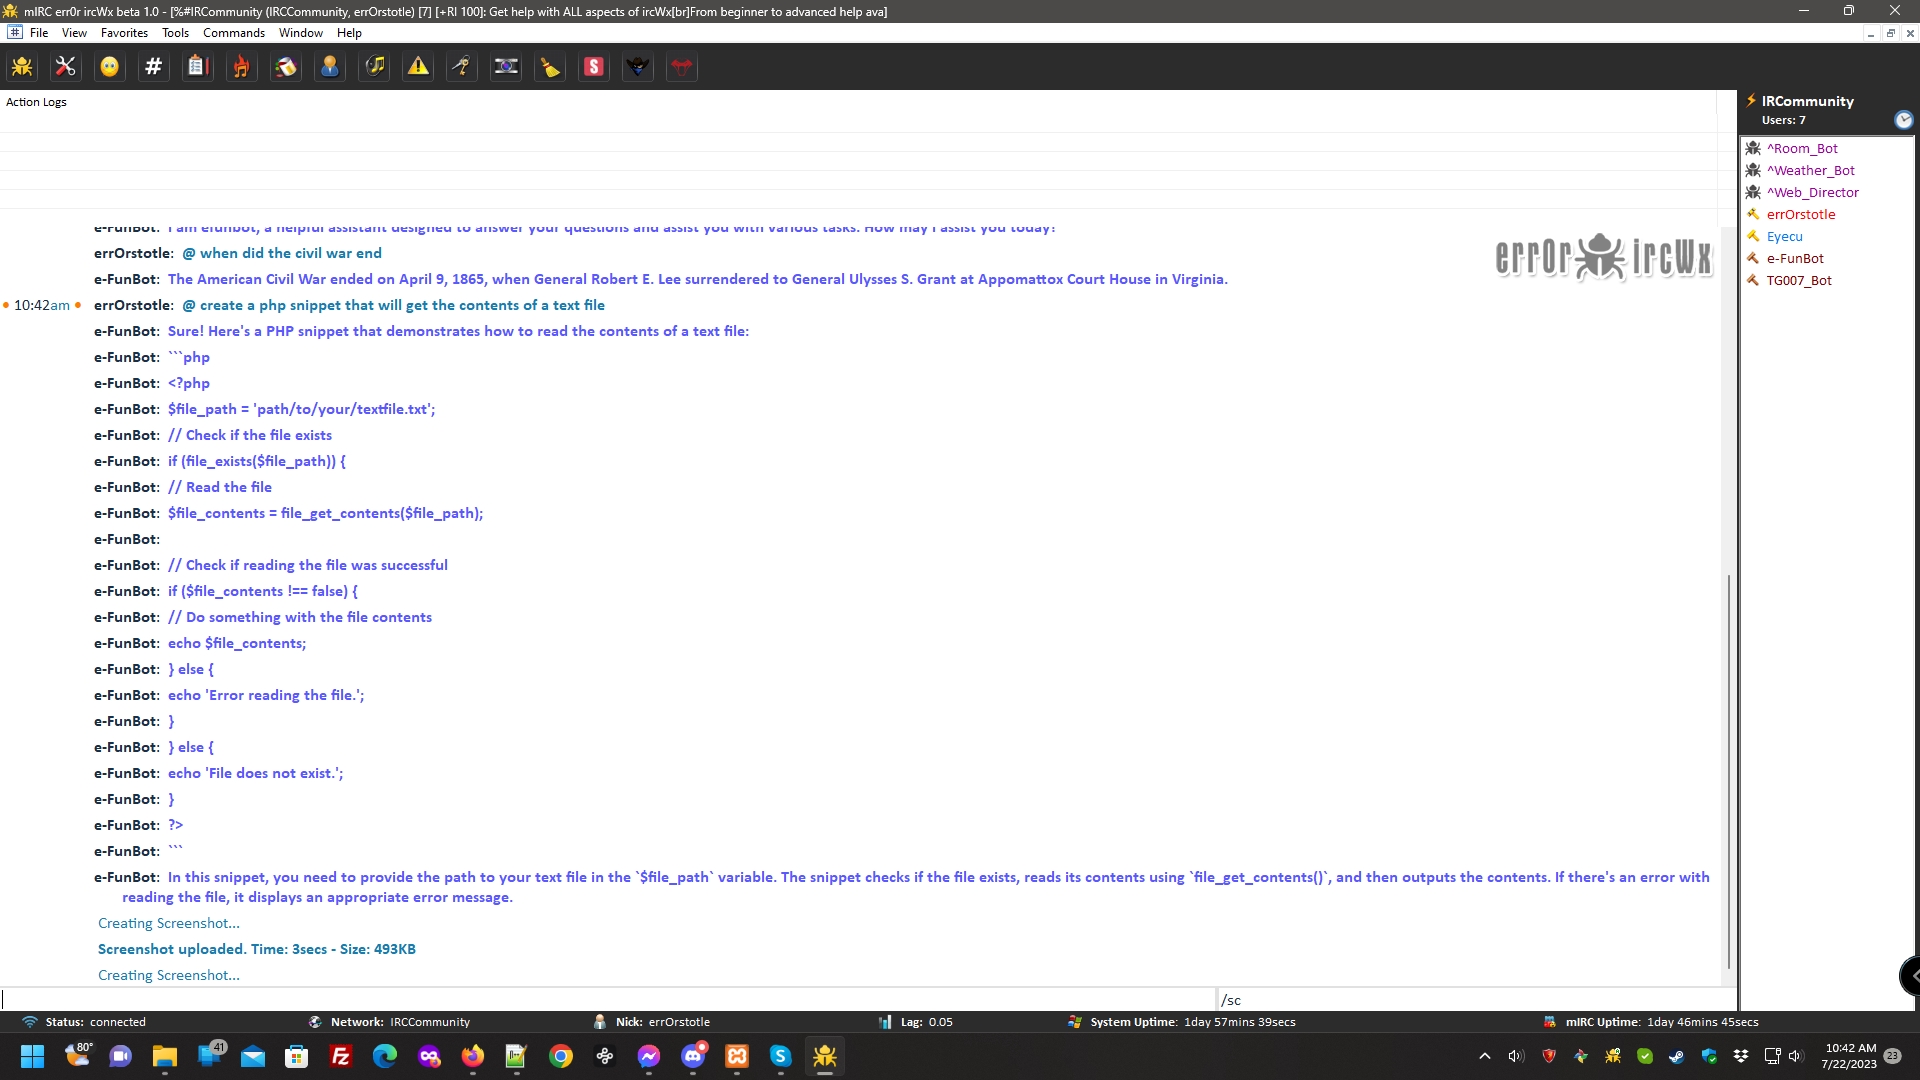Click the keys toolbar icon
Image resolution: width=1920 pixels, height=1080 pixels.
point(462,67)
